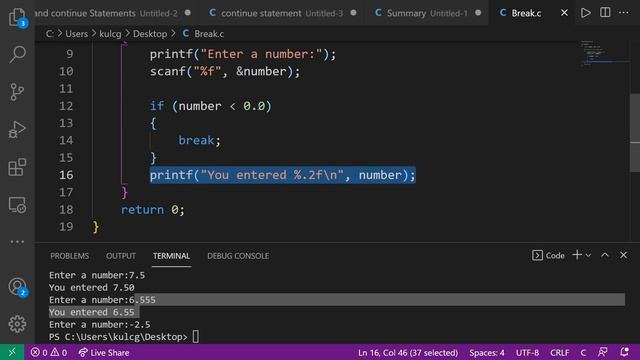This screenshot has width=640, height=360.
Task: Click the editor vertical scrollbar
Action: point(635,133)
